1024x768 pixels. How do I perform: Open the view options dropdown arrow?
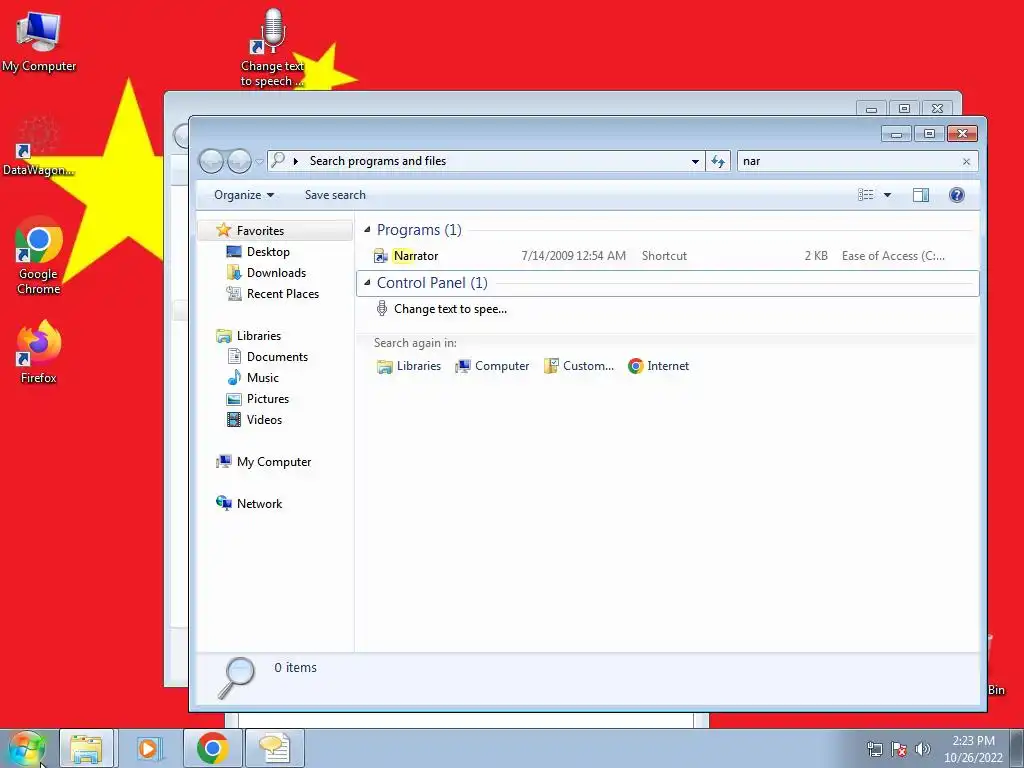click(x=887, y=195)
